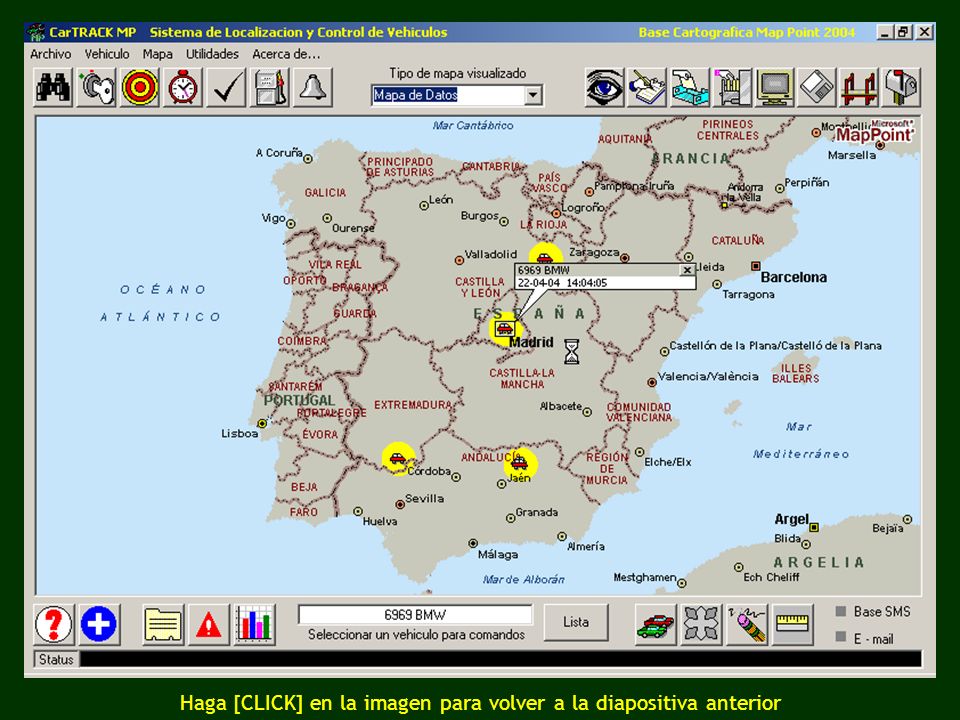Click the binoculars search icon
This screenshot has height=720, width=960.
pos(53,88)
